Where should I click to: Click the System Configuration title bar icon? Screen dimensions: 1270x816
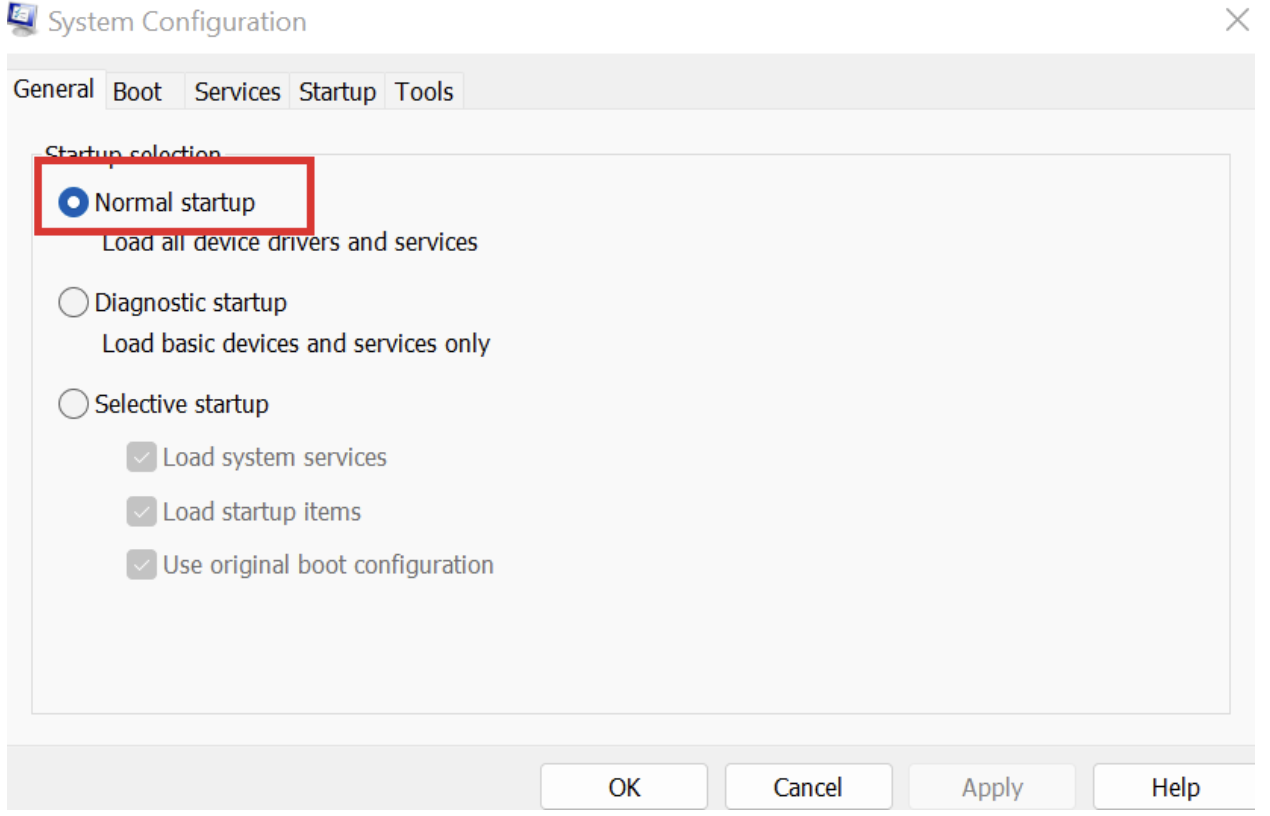coord(22,18)
